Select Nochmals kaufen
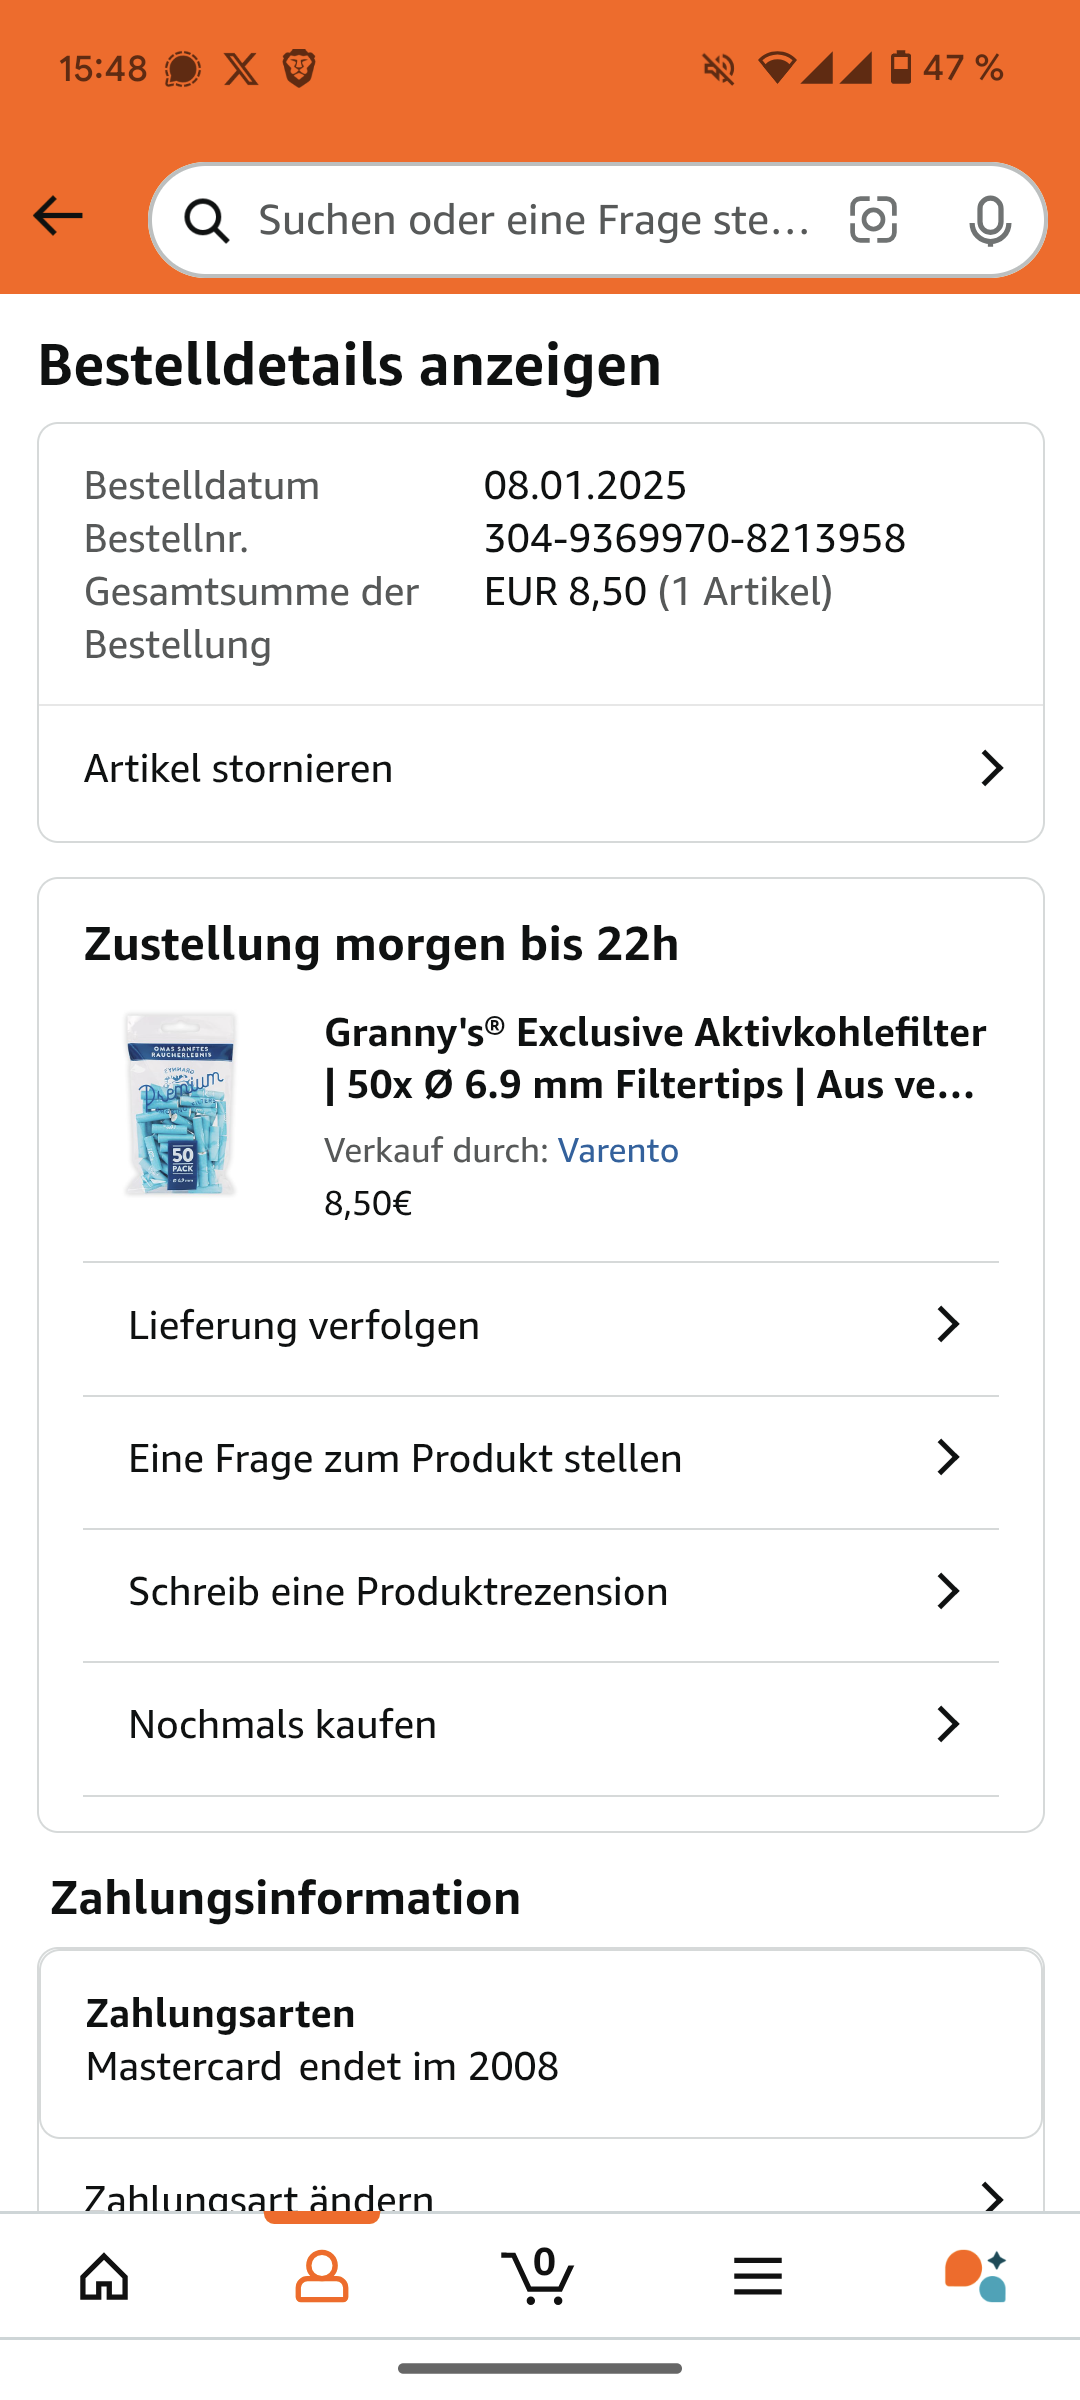 tap(540, 1725)
